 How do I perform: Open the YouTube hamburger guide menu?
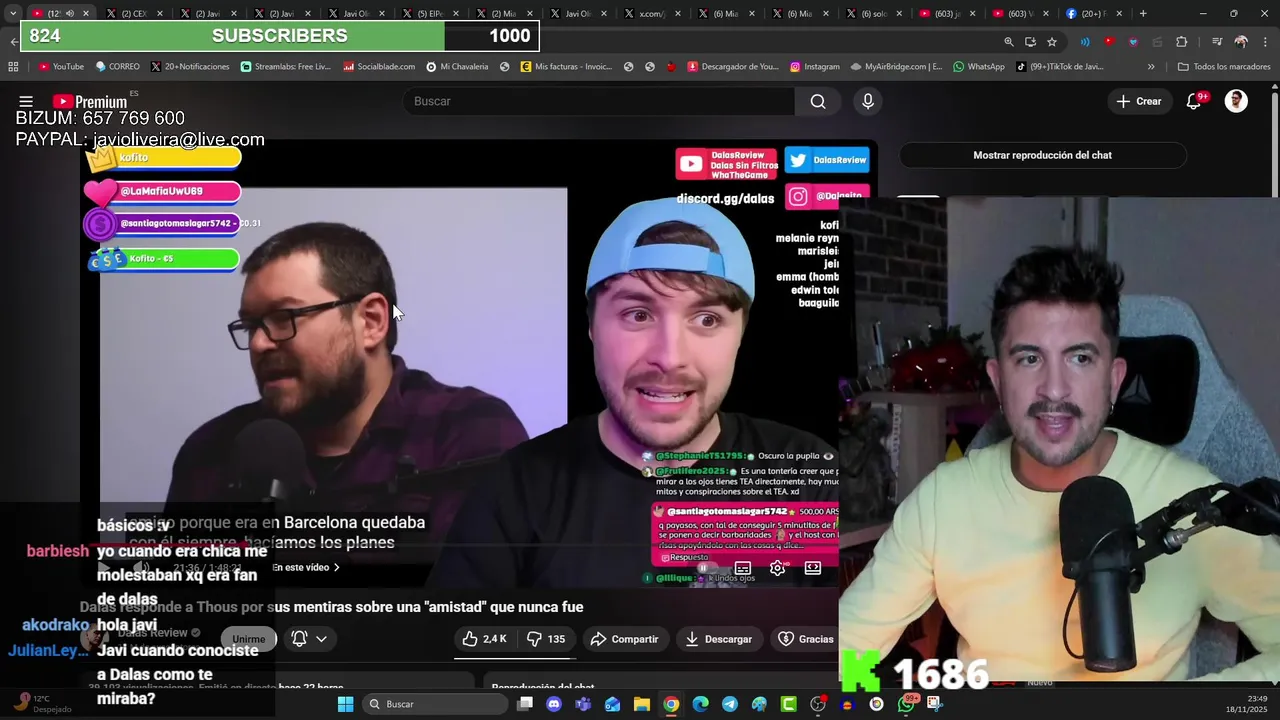(x=26, y=101)
